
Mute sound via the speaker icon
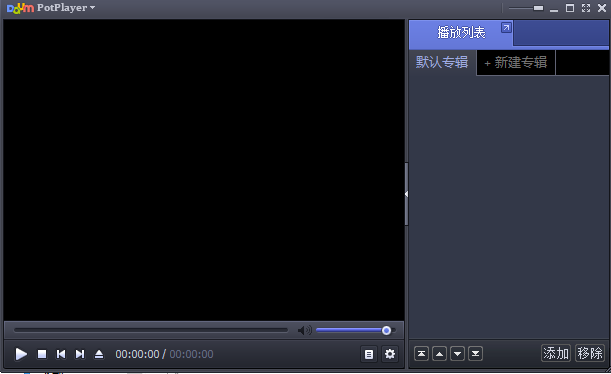click(304, 330)
